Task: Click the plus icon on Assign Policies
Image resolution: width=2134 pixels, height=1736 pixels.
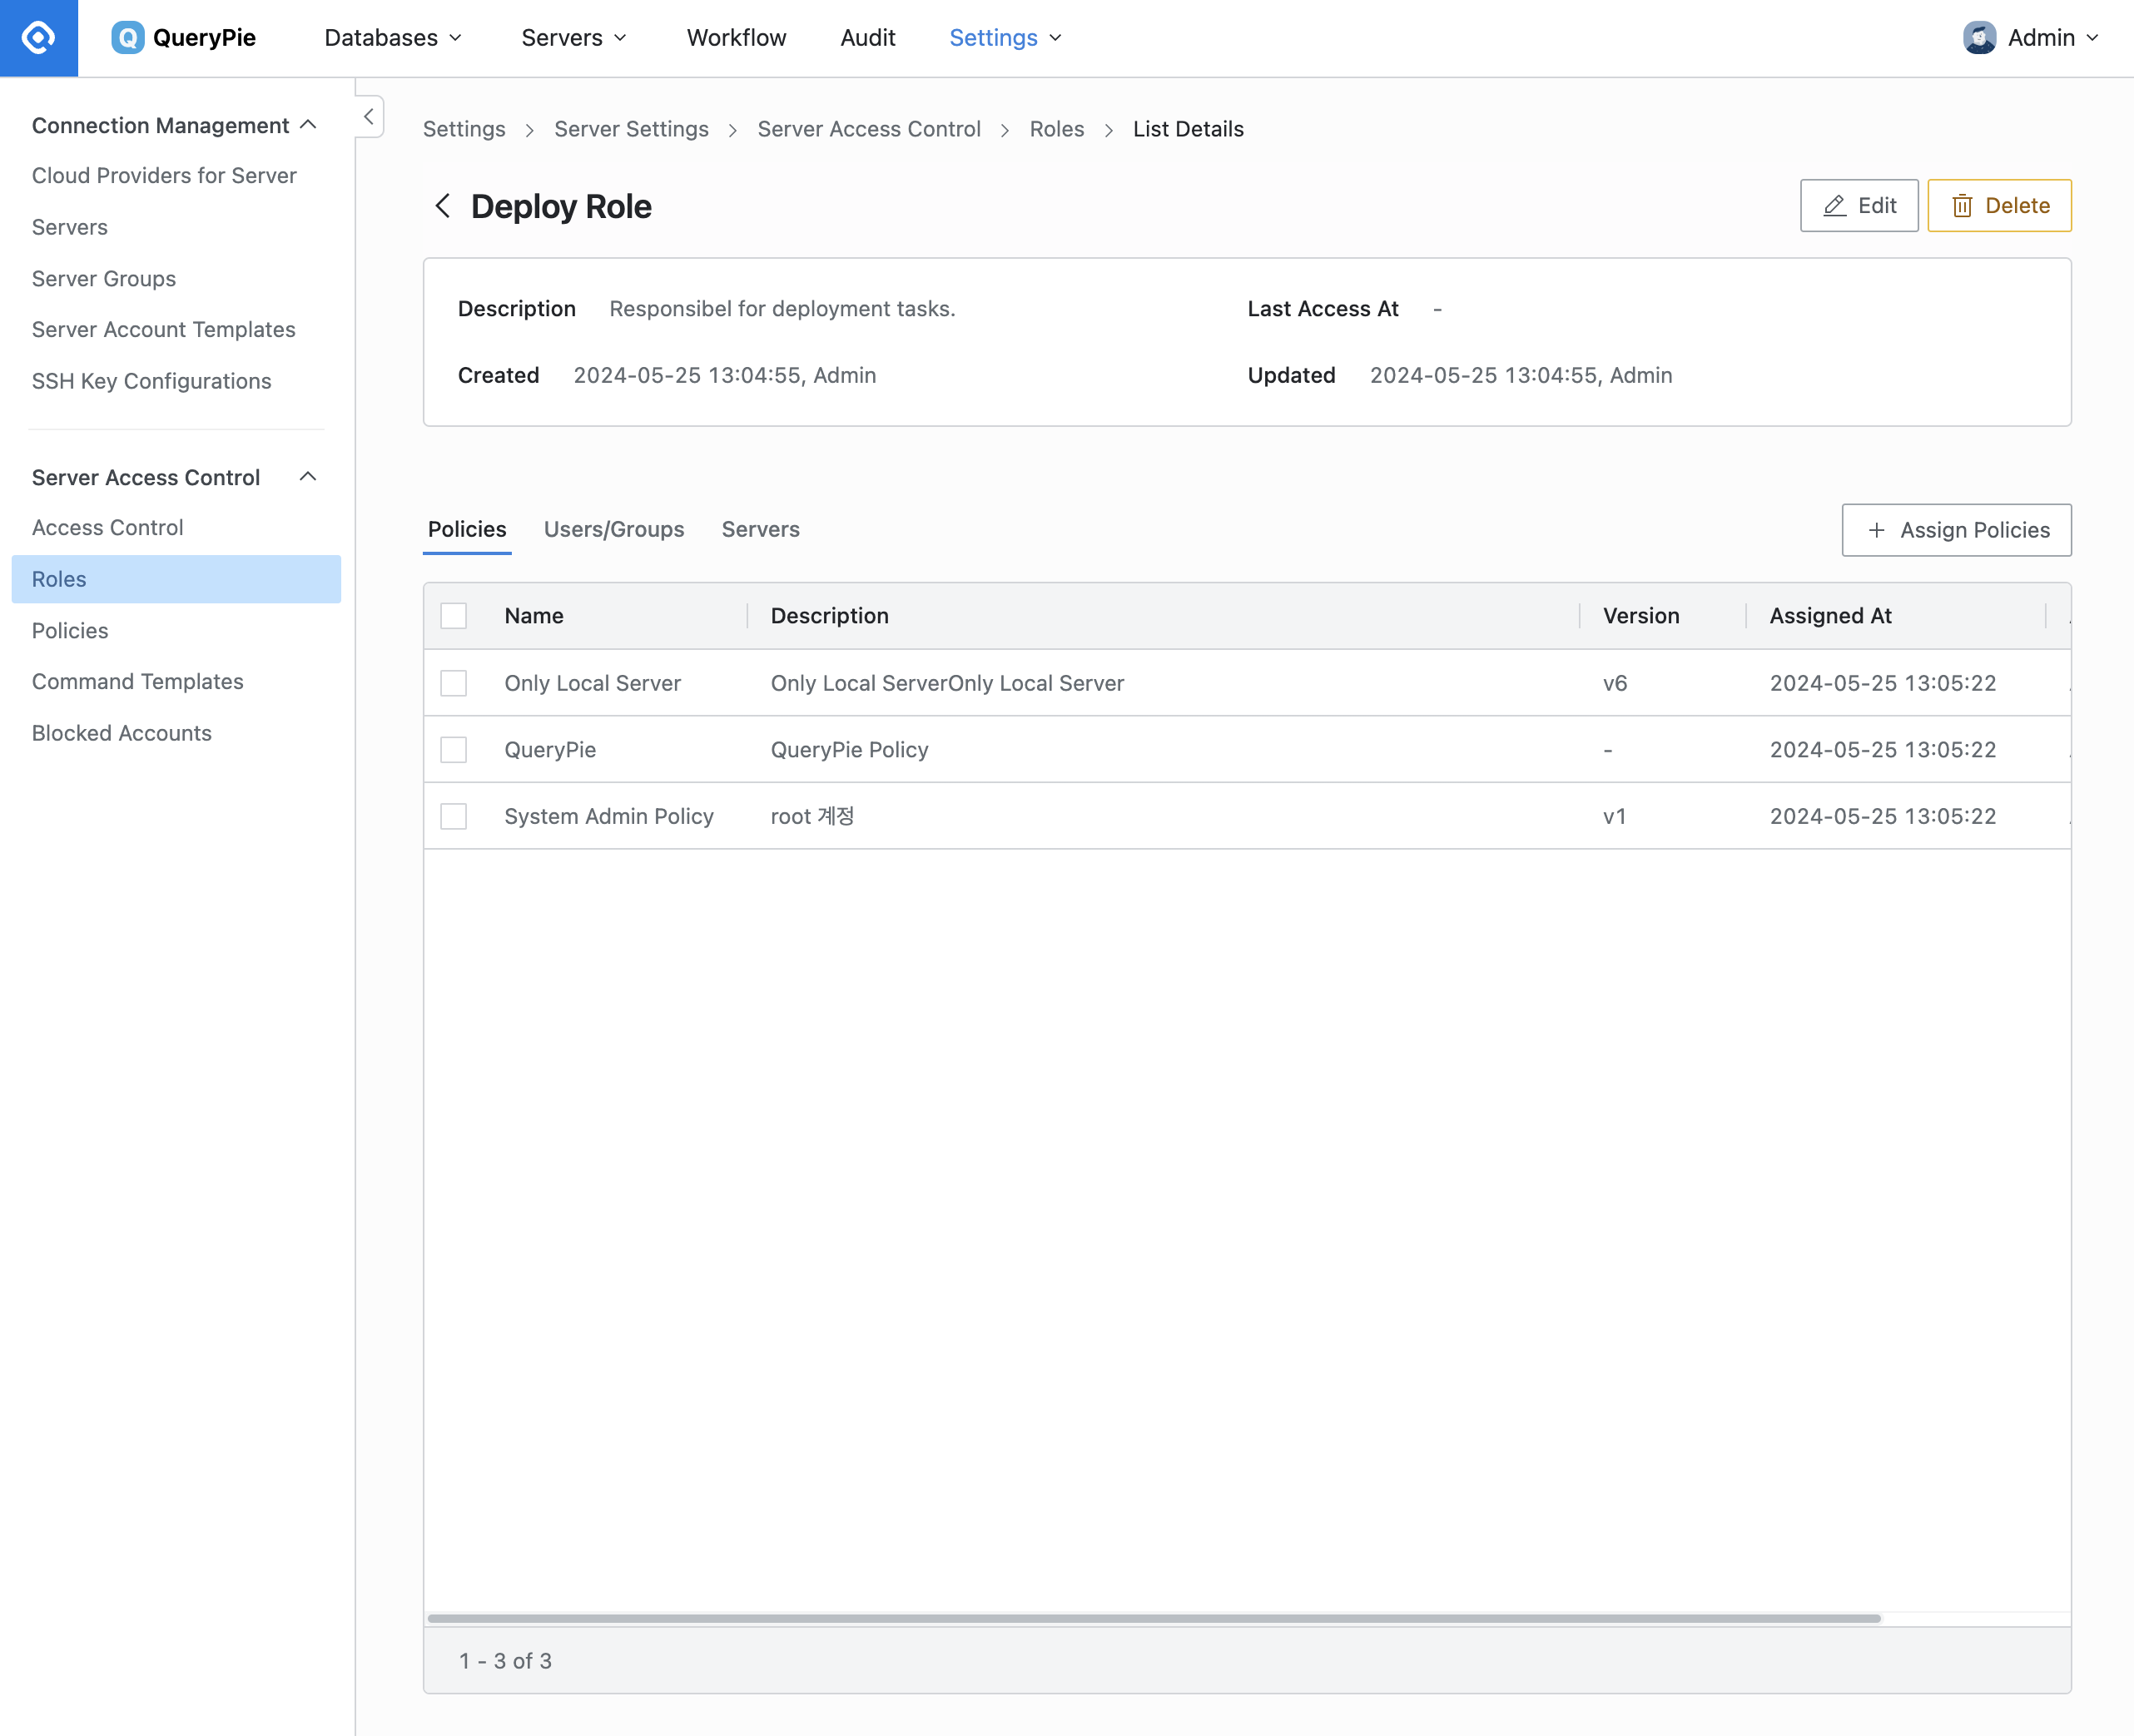Action: 1877,530
